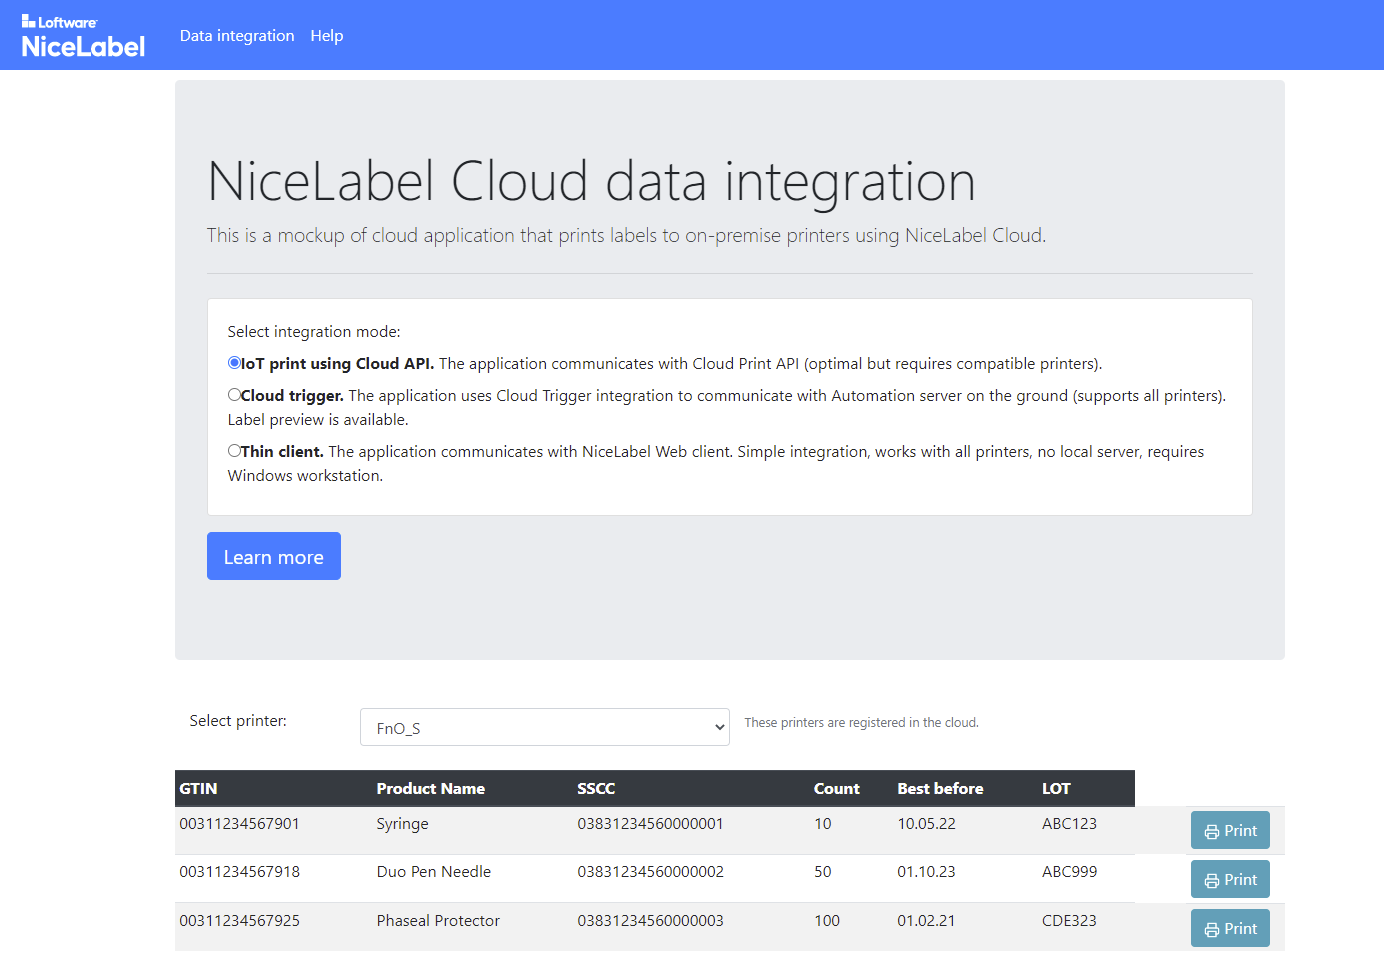This screenshot has height=967, width=1384.
Task: Click the SSCC column header
Action: 596,789
